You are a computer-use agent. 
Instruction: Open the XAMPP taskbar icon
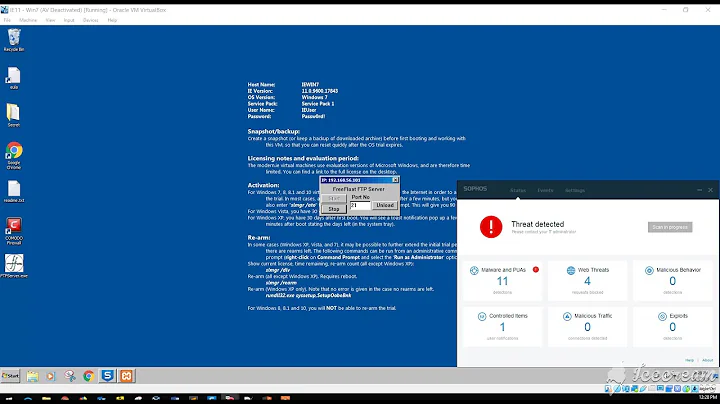click(126, 376)
